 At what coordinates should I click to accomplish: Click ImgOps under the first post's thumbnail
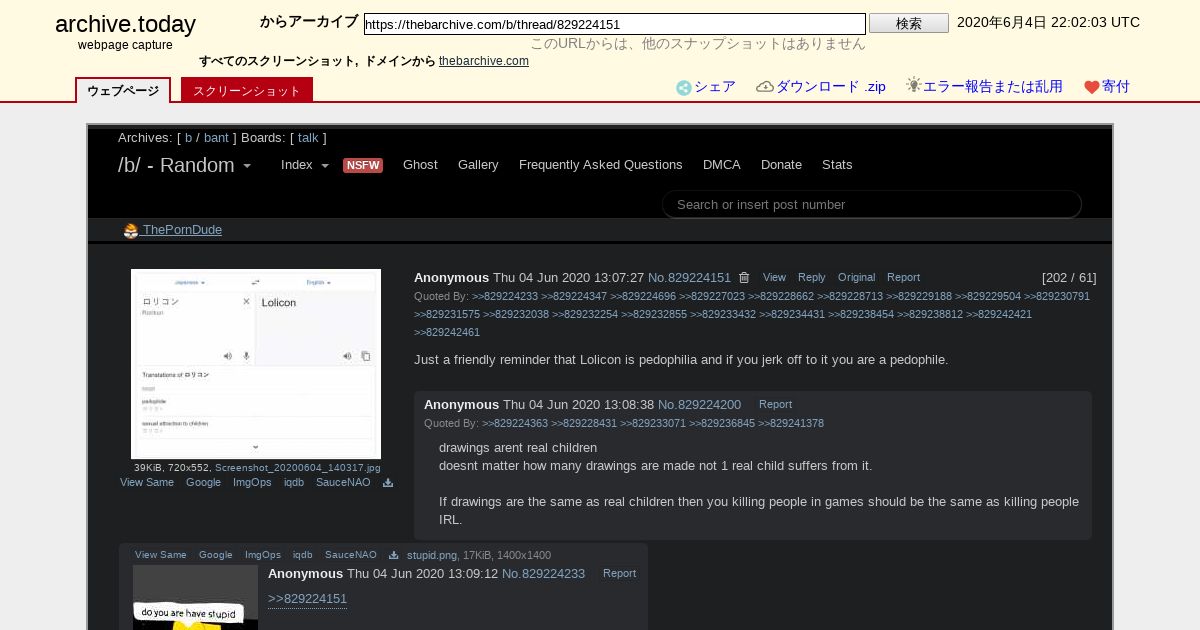coord(252,483)
